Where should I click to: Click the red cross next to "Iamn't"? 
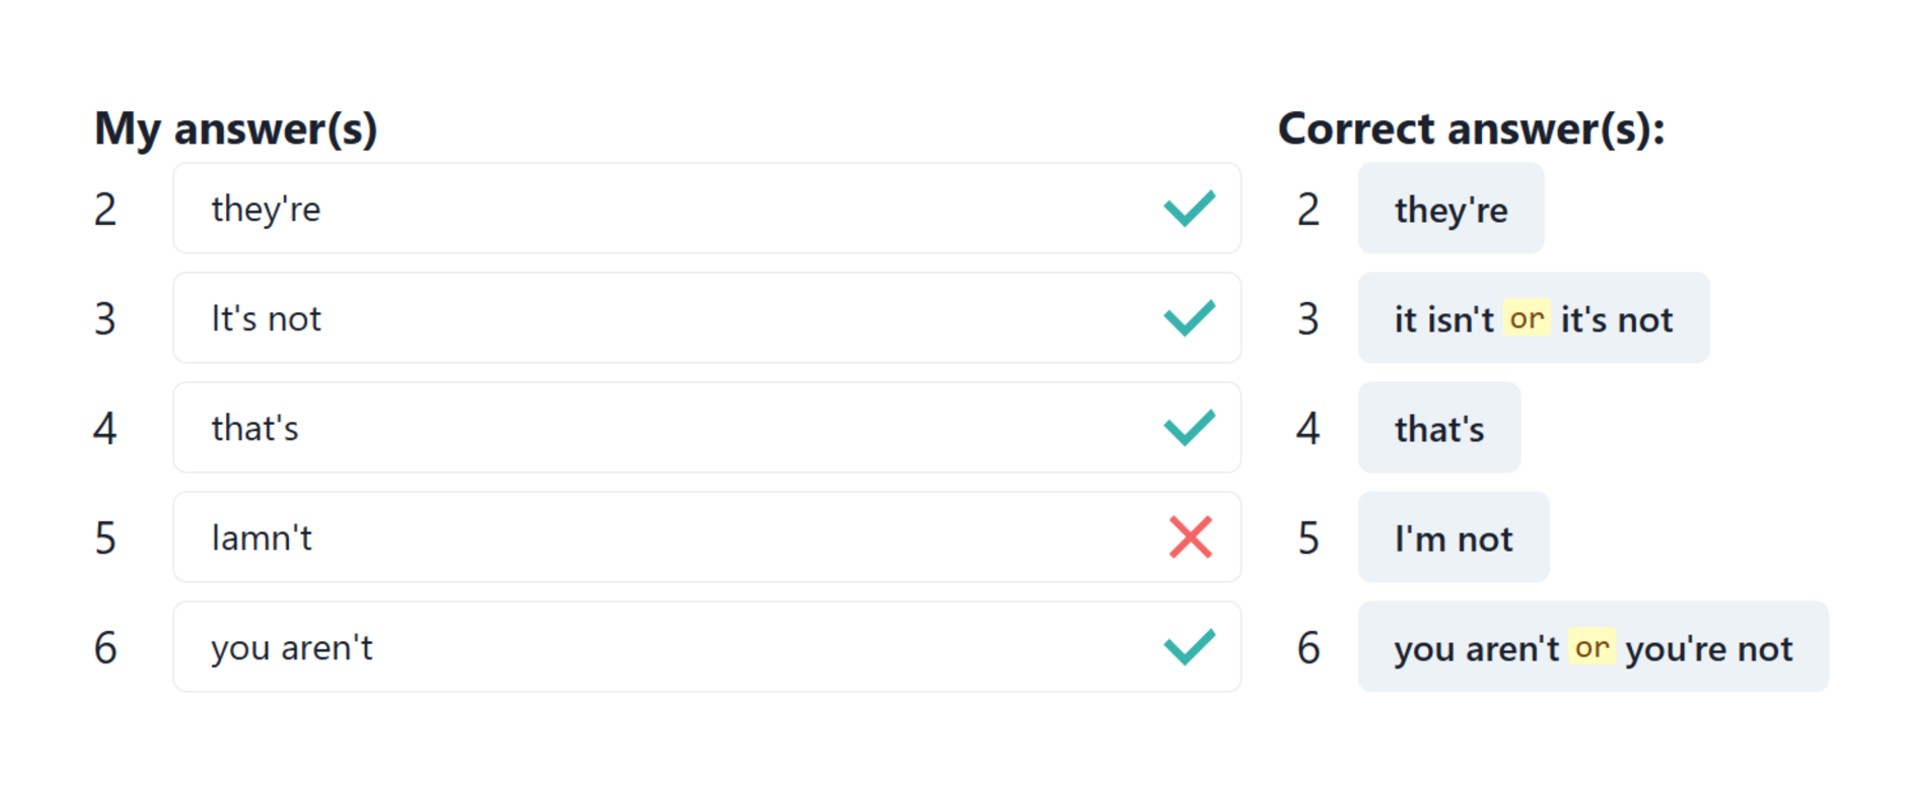[1190, 537]
